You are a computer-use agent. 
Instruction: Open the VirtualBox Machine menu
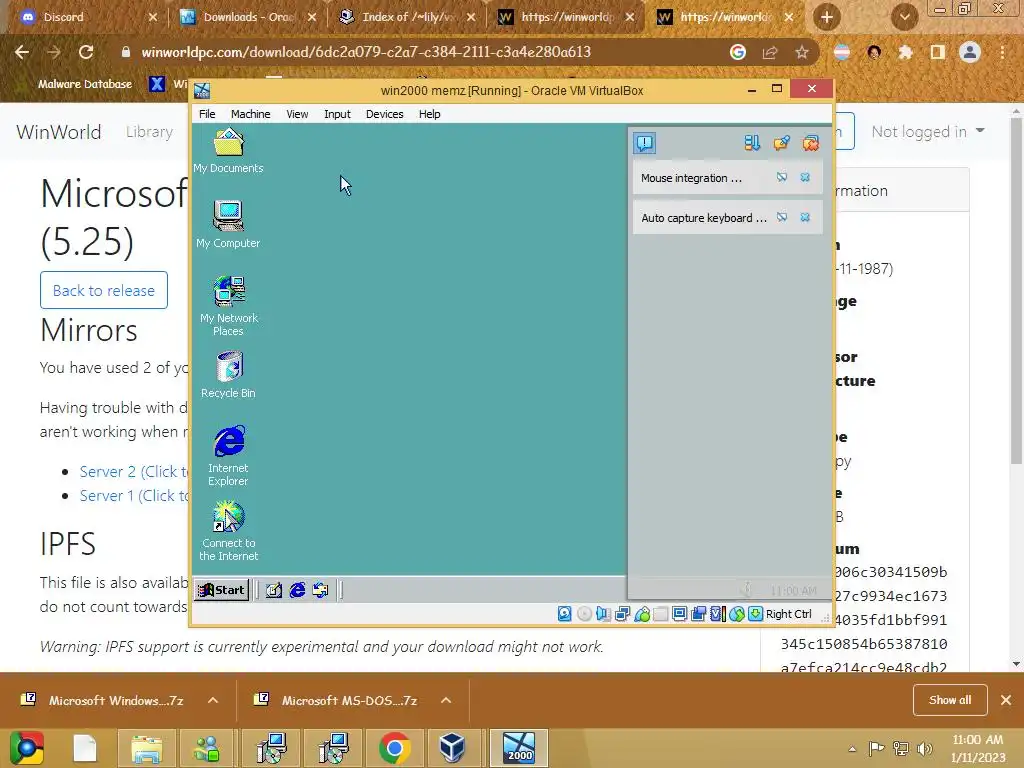tap(250, 114)
